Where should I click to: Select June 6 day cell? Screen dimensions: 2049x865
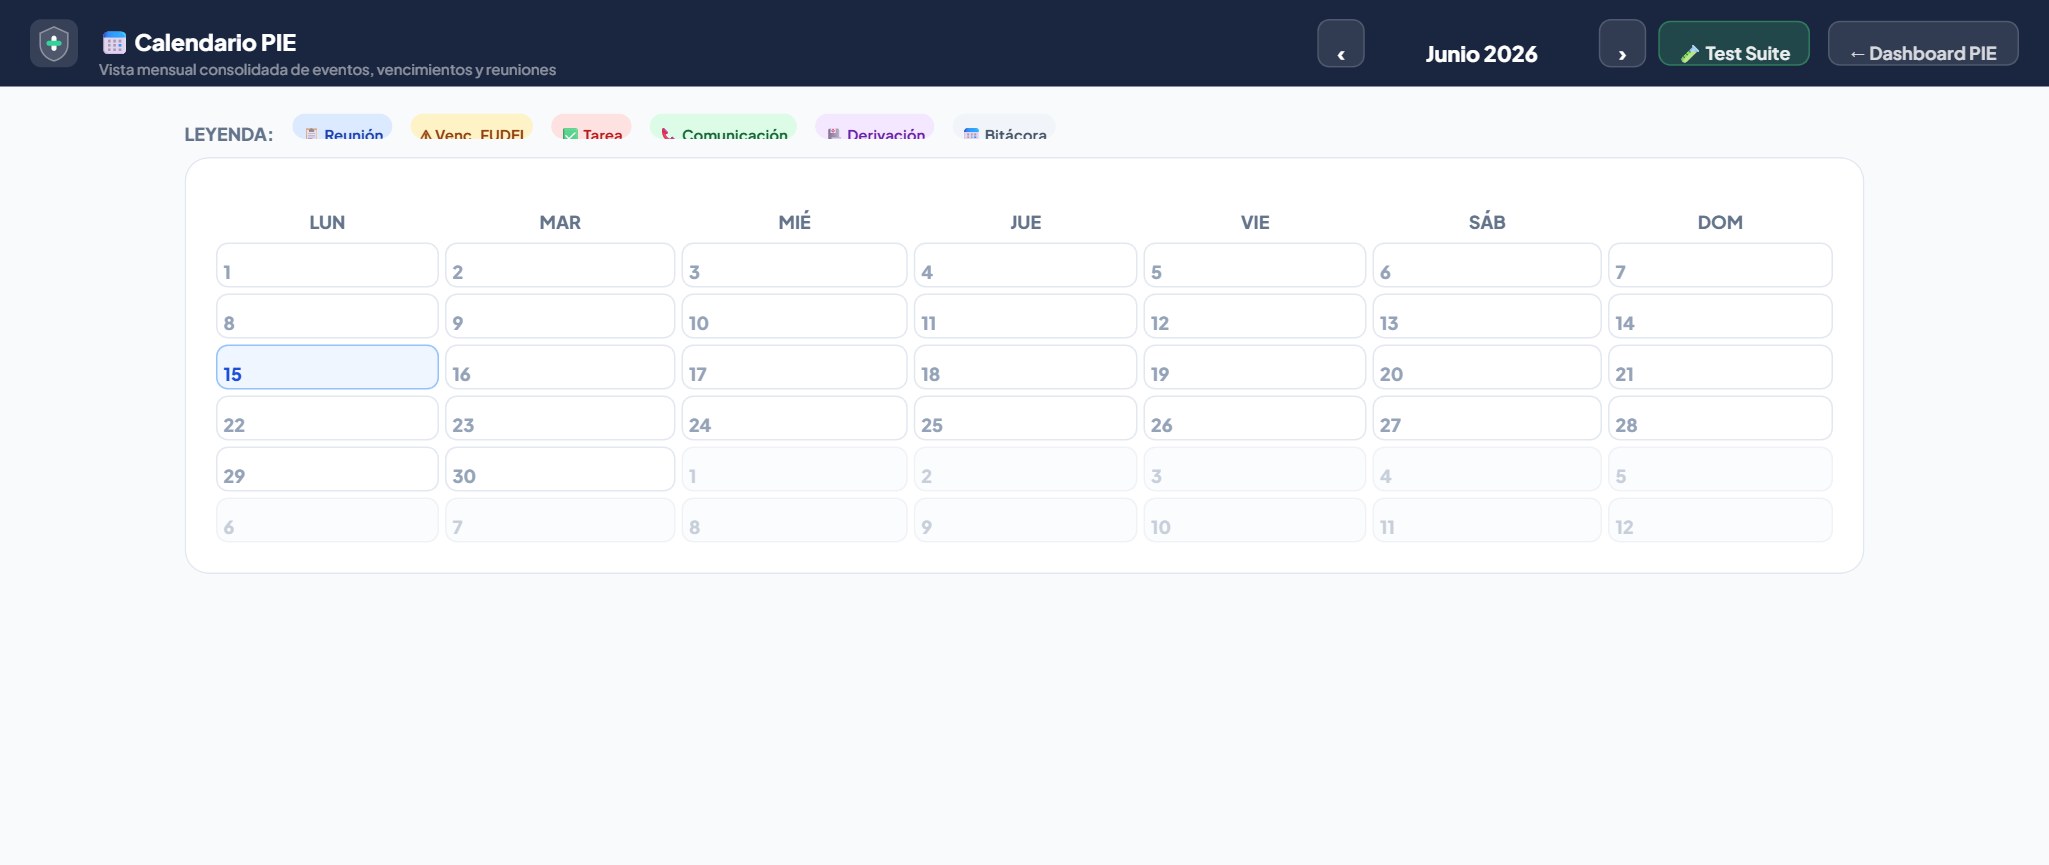1487,265
